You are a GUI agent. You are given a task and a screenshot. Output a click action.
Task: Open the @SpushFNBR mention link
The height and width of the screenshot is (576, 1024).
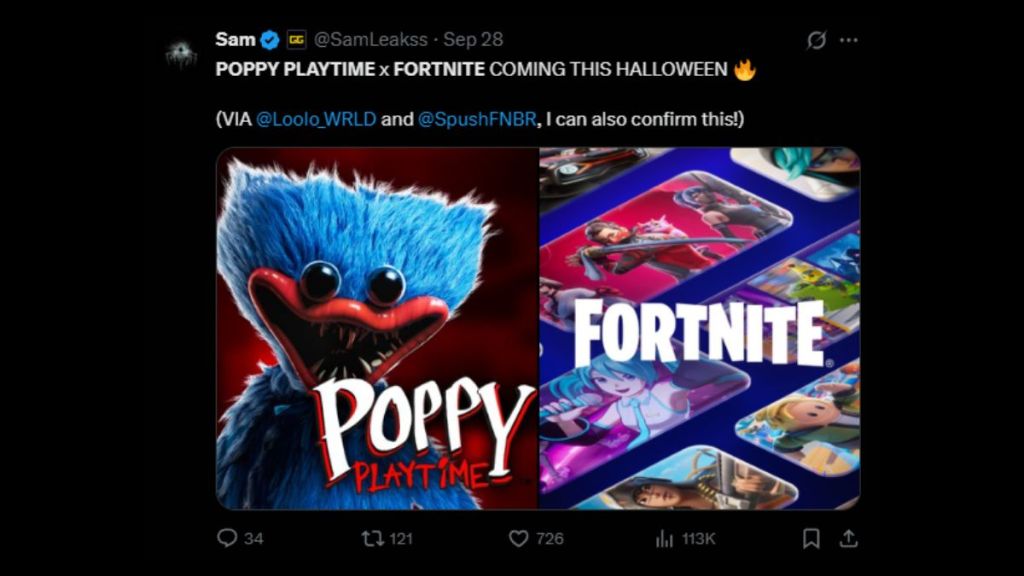[478, 119]
